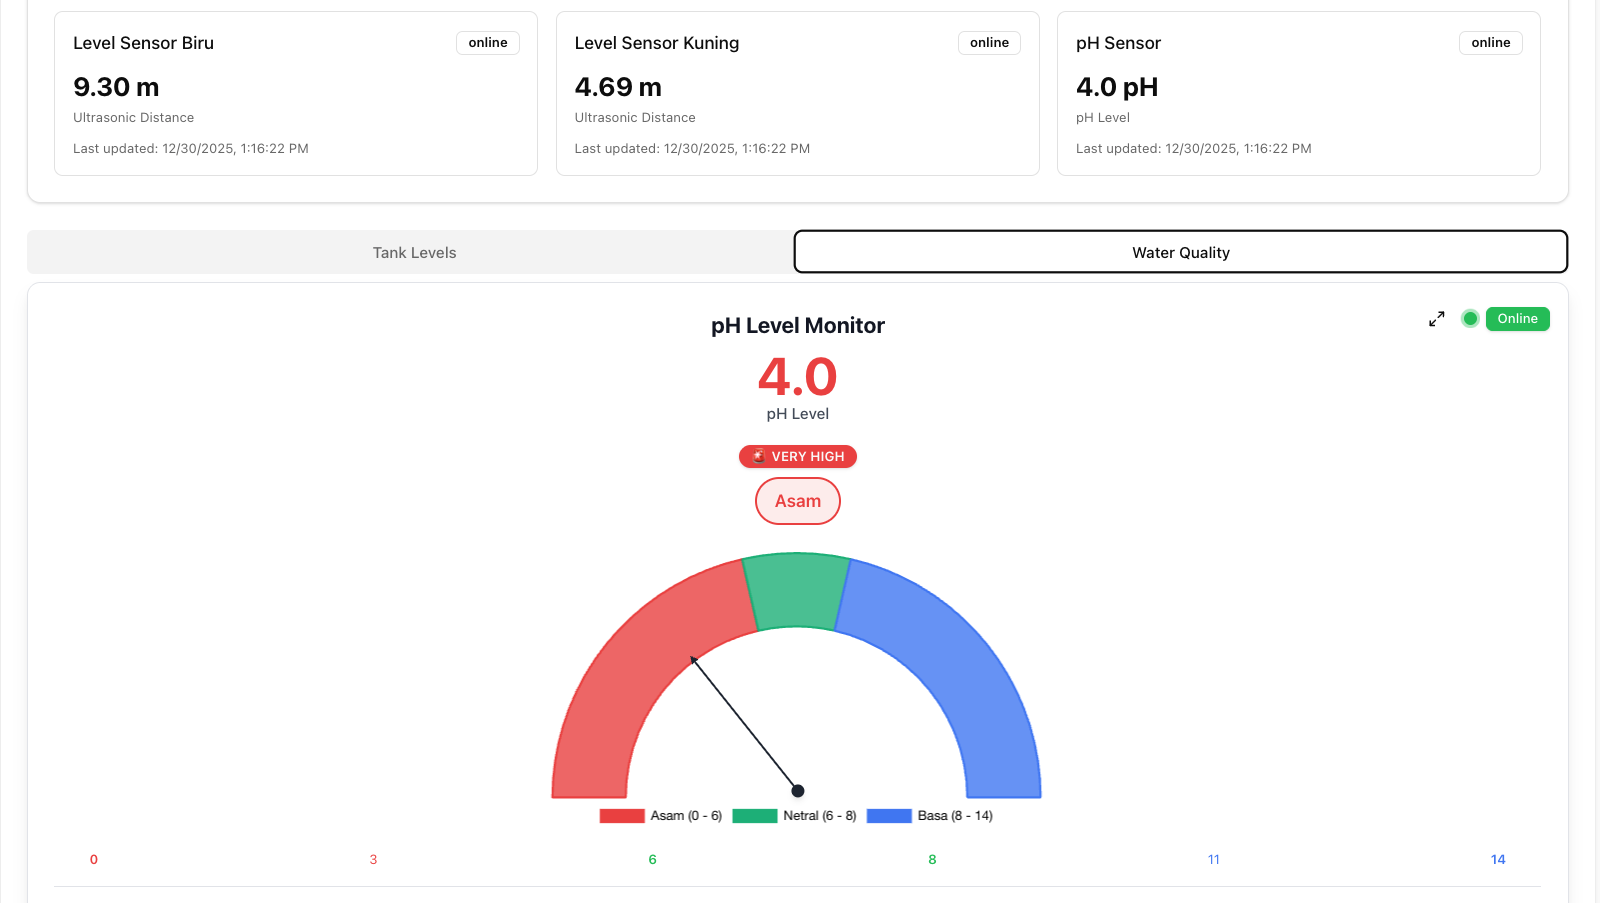Click the green Online status badge
Screen dimensions: 1600x903
point(1517,319)
